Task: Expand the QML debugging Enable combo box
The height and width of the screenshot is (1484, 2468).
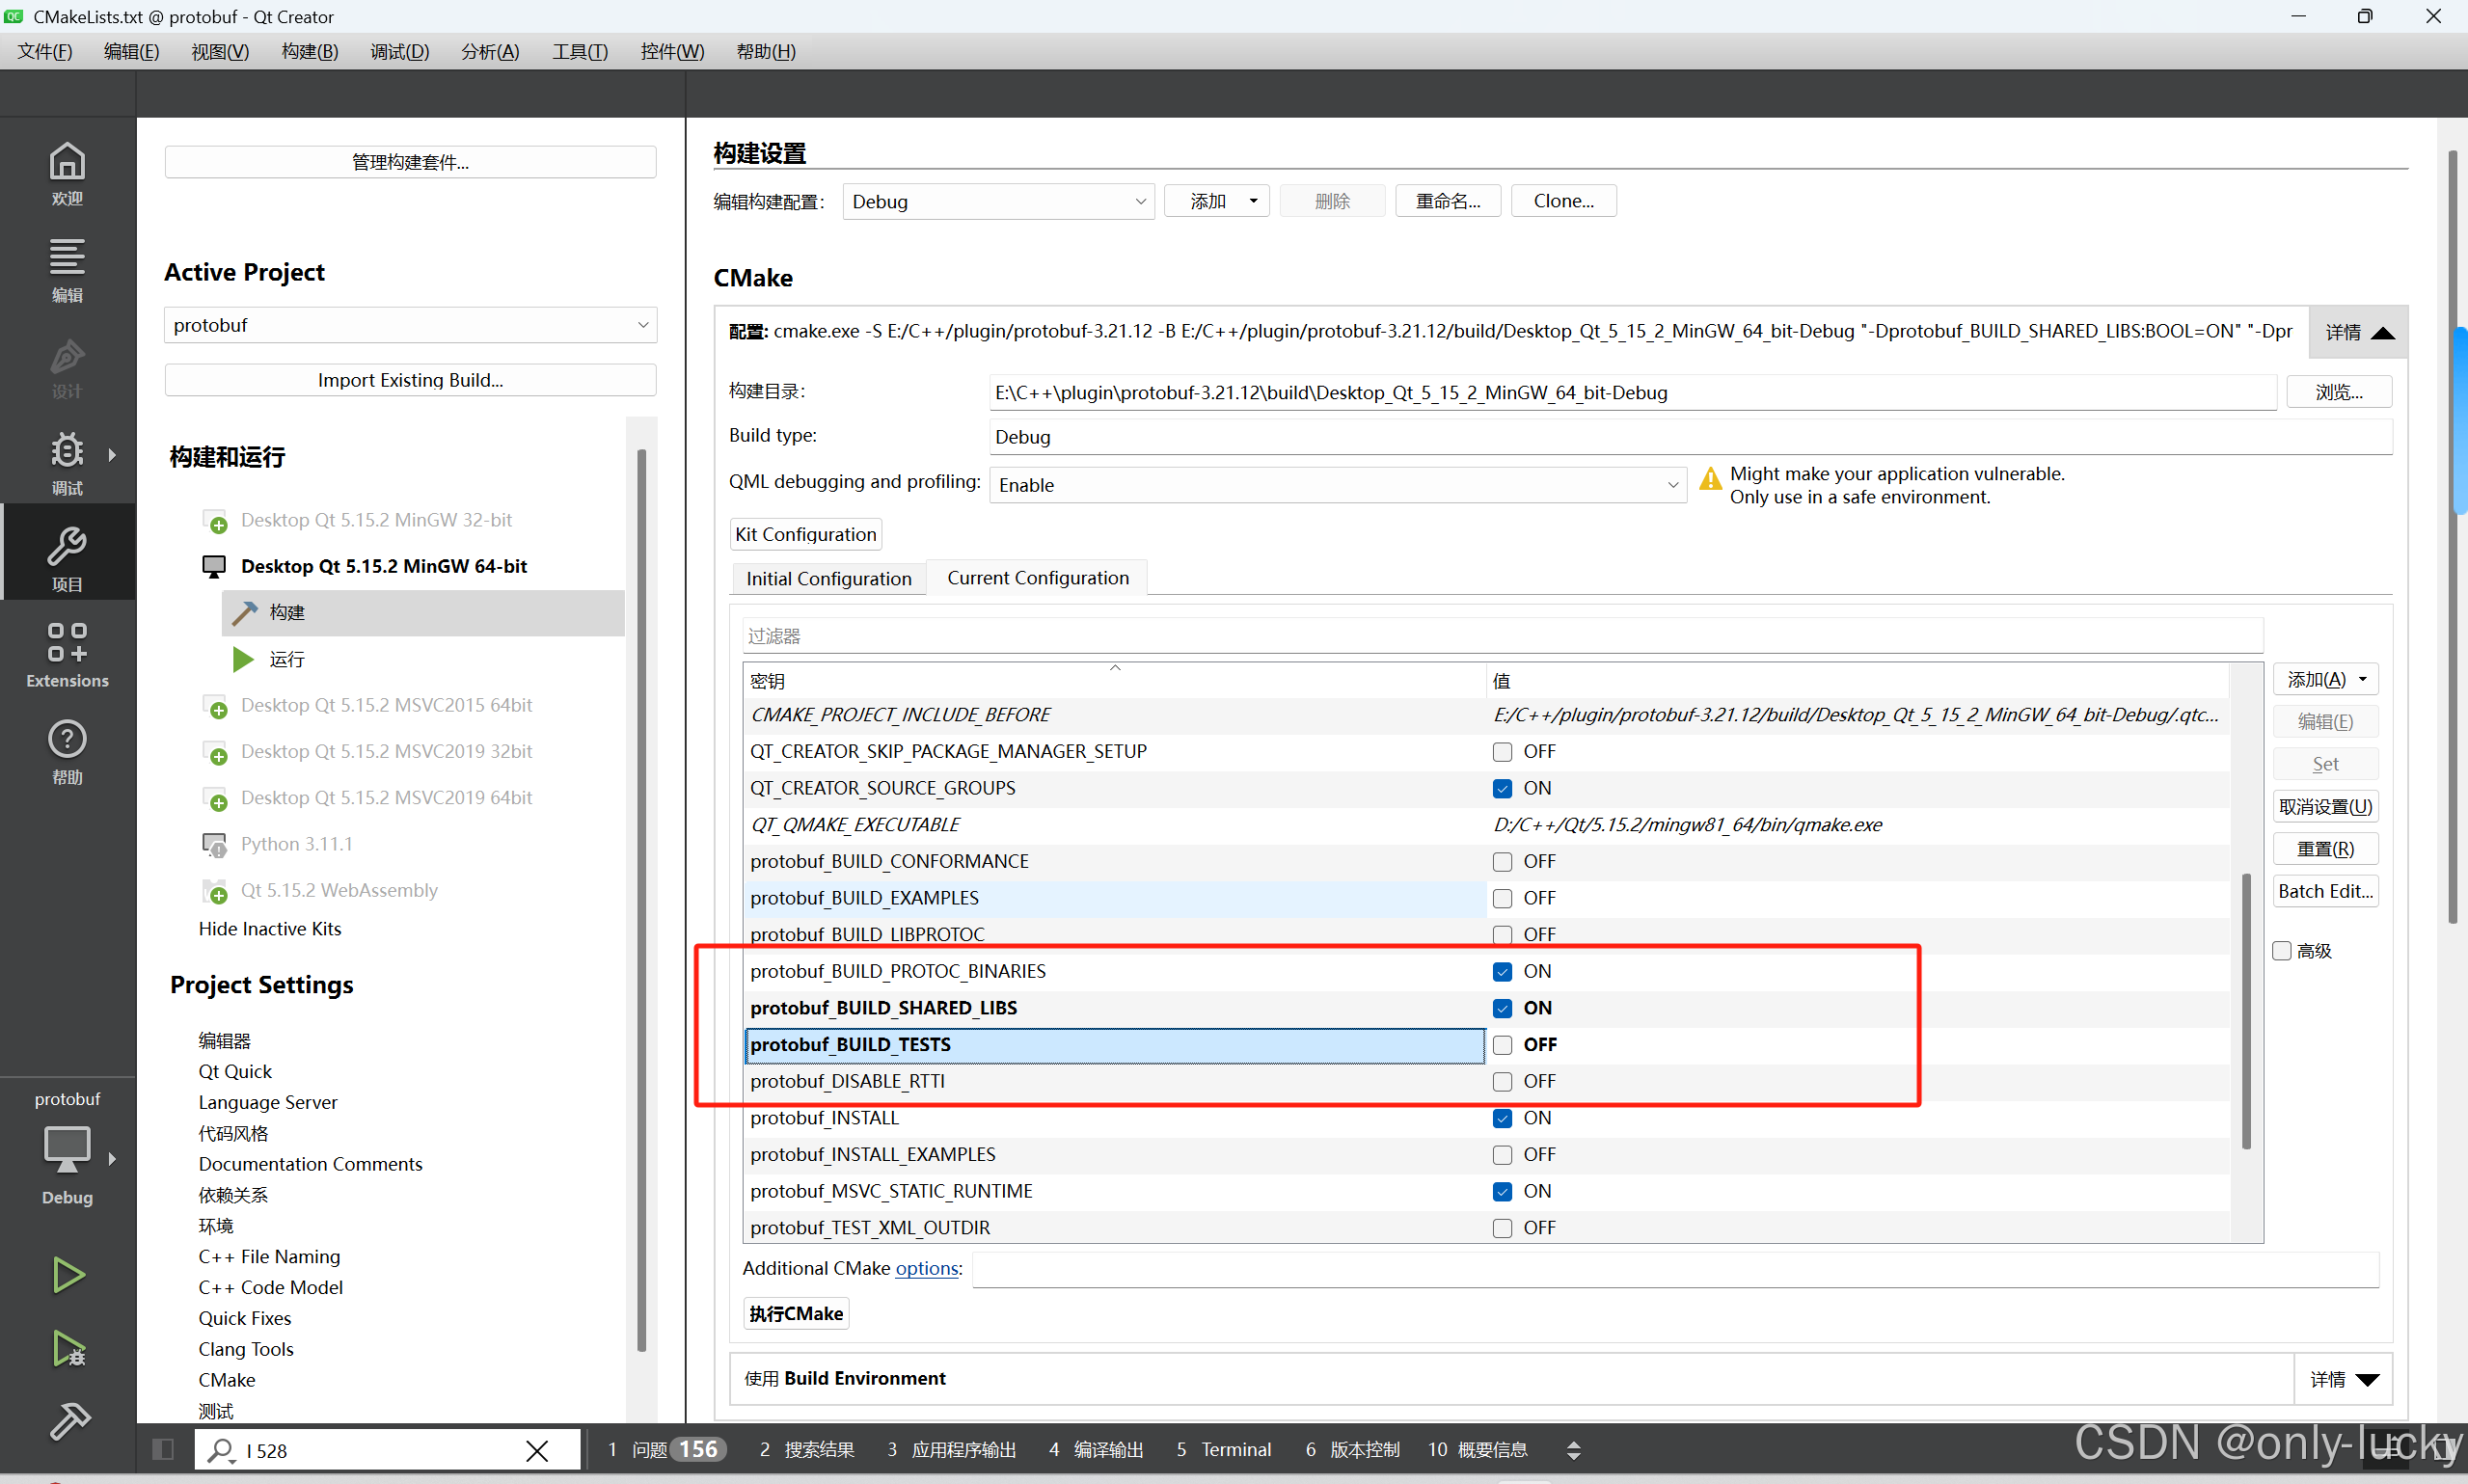Action: [x=1337, y=485]
